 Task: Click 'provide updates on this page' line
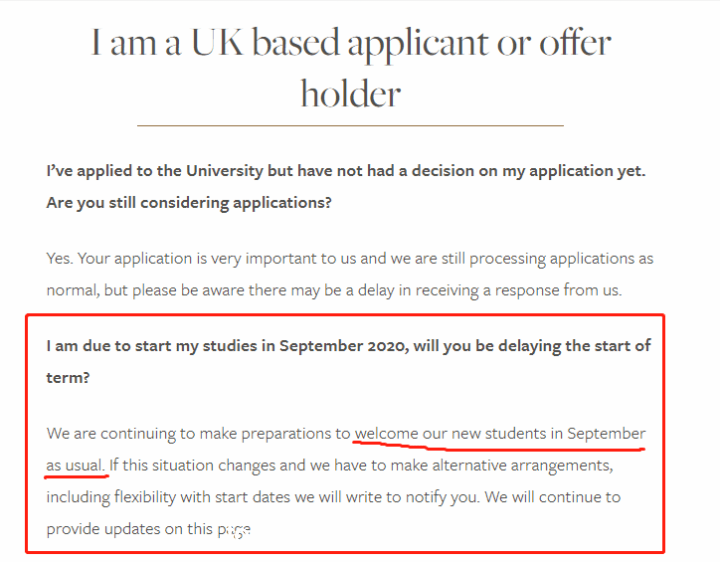pyautogui.click(x=148, y=529)
